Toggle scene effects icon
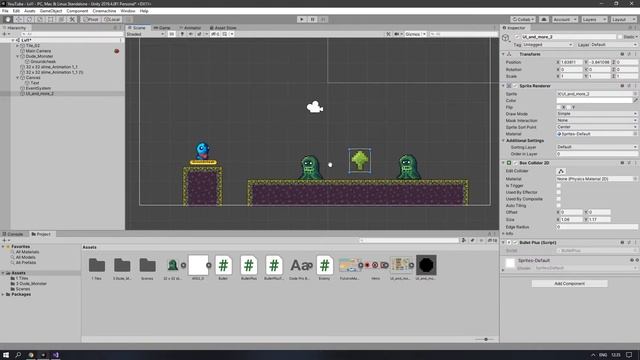The width and height of the screenshot is (640, 360). (x=200, y=34)
